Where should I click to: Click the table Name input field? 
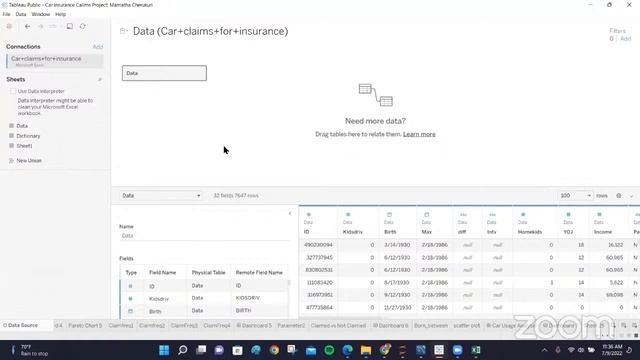pyautogui.click(x=204, y=236)
